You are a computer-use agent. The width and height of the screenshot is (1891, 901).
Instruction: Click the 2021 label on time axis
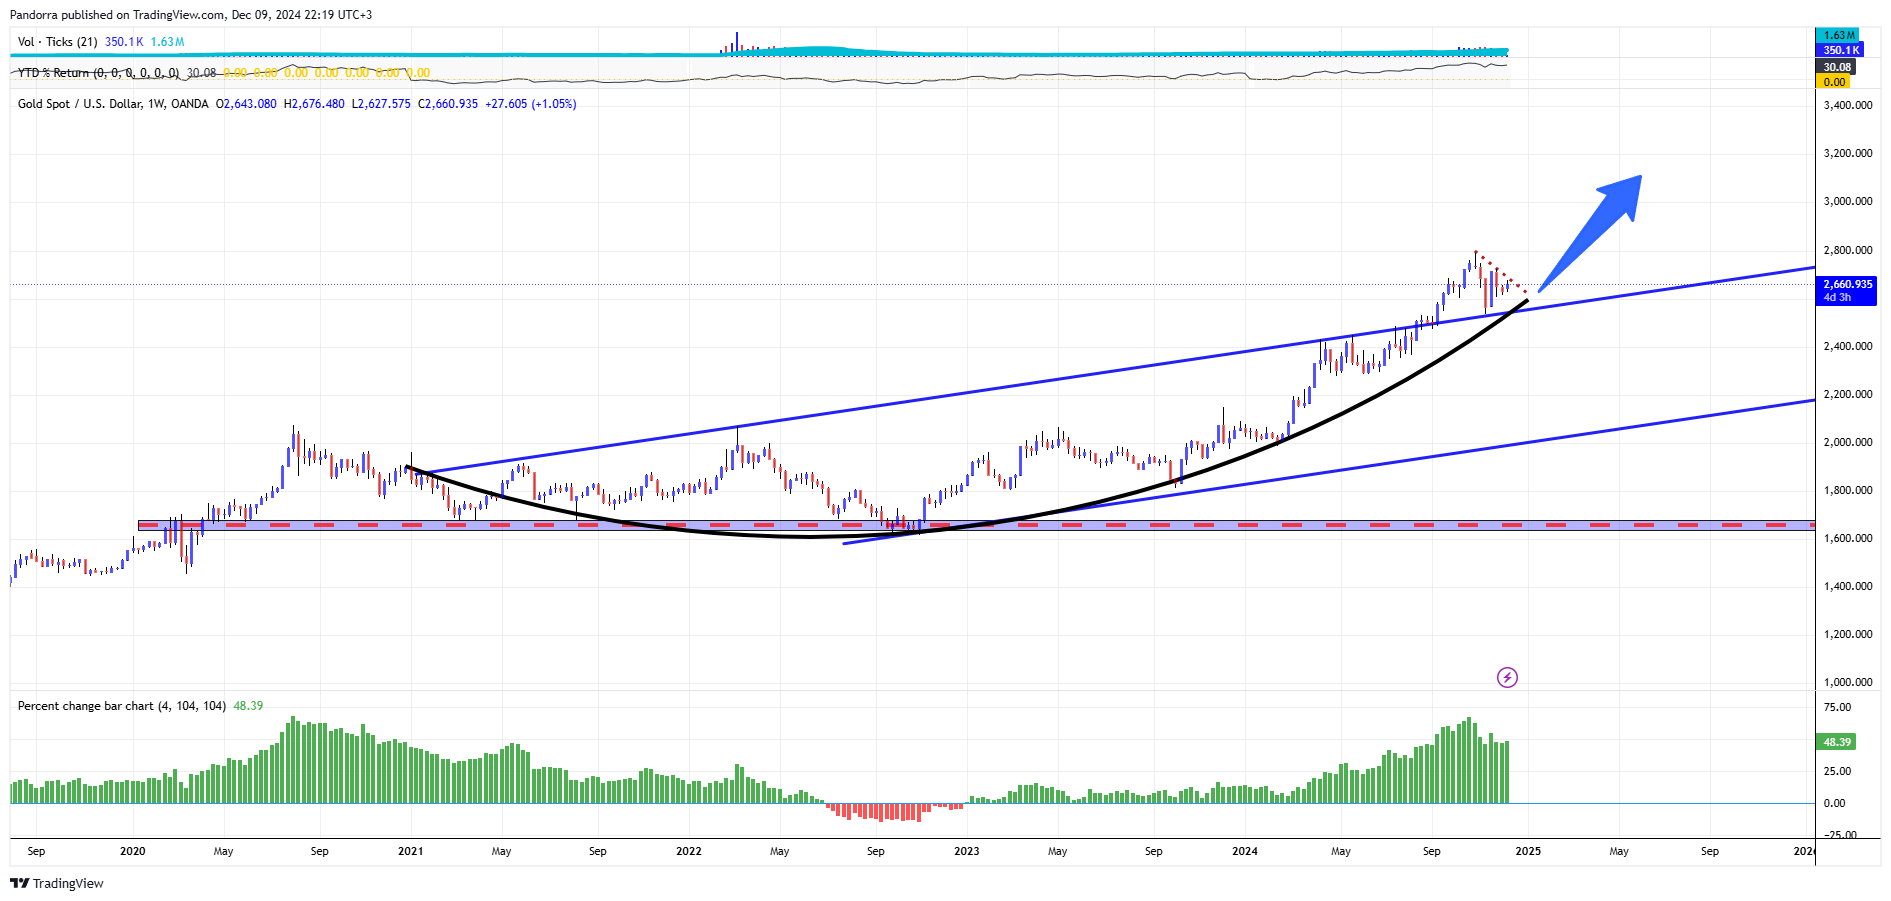point(410,852)
